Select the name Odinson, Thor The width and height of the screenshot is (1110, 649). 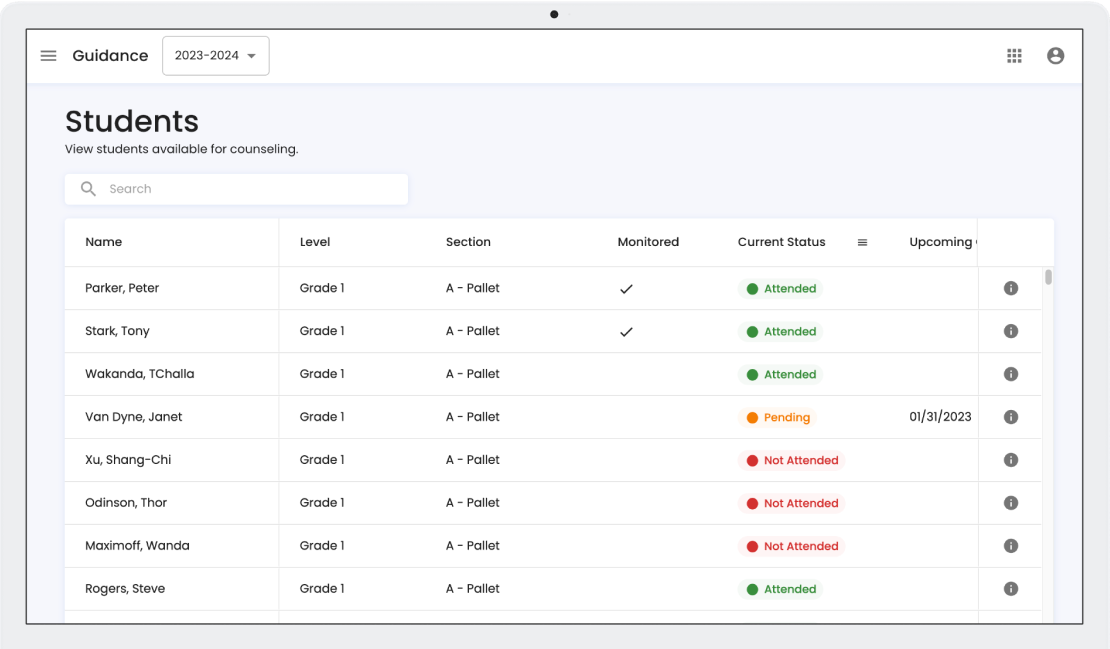126,502
